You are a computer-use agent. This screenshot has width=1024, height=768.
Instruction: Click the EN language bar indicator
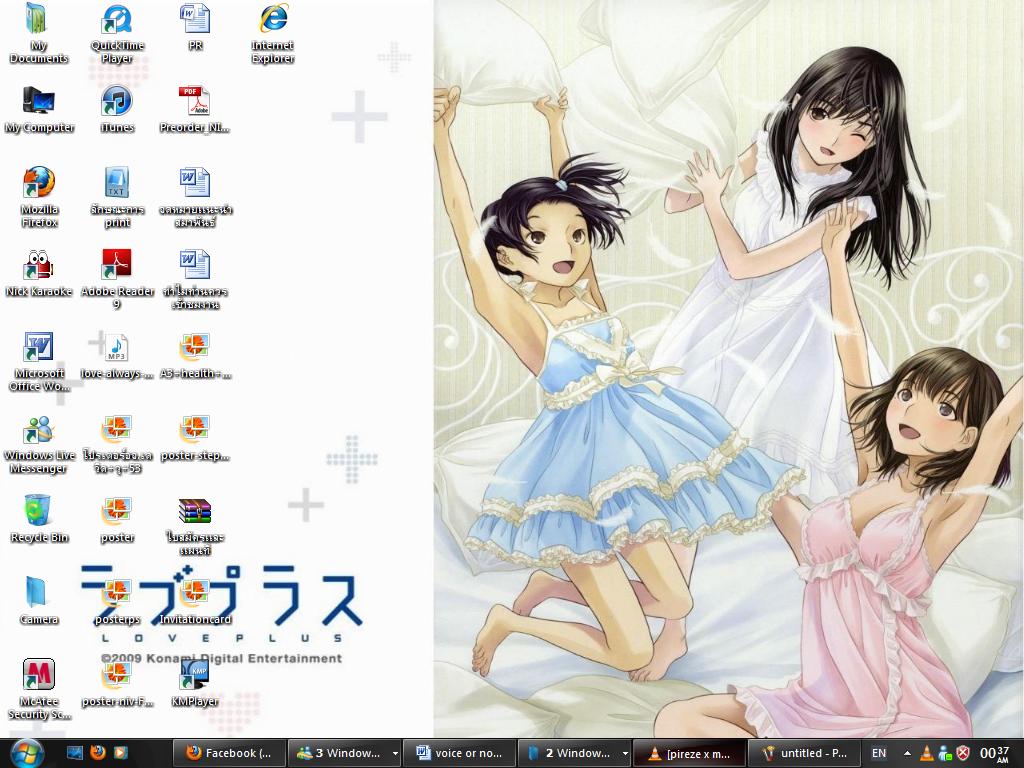click(x=879, y=753)
